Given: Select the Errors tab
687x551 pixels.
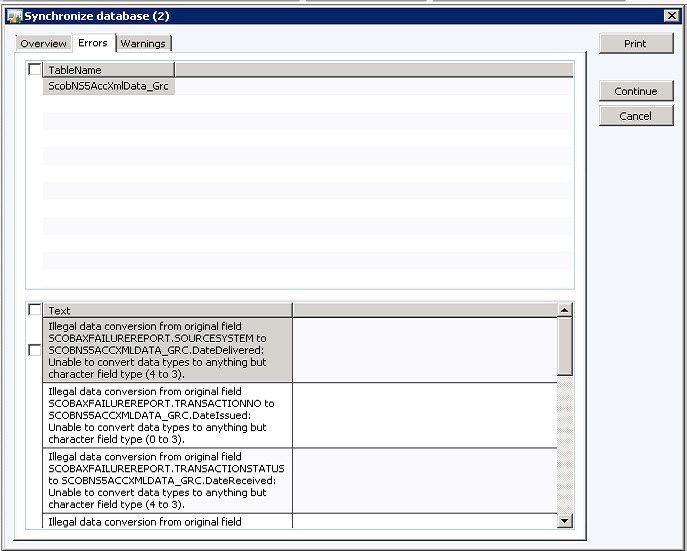Looking at the screenshot, I should click(93, 42).
